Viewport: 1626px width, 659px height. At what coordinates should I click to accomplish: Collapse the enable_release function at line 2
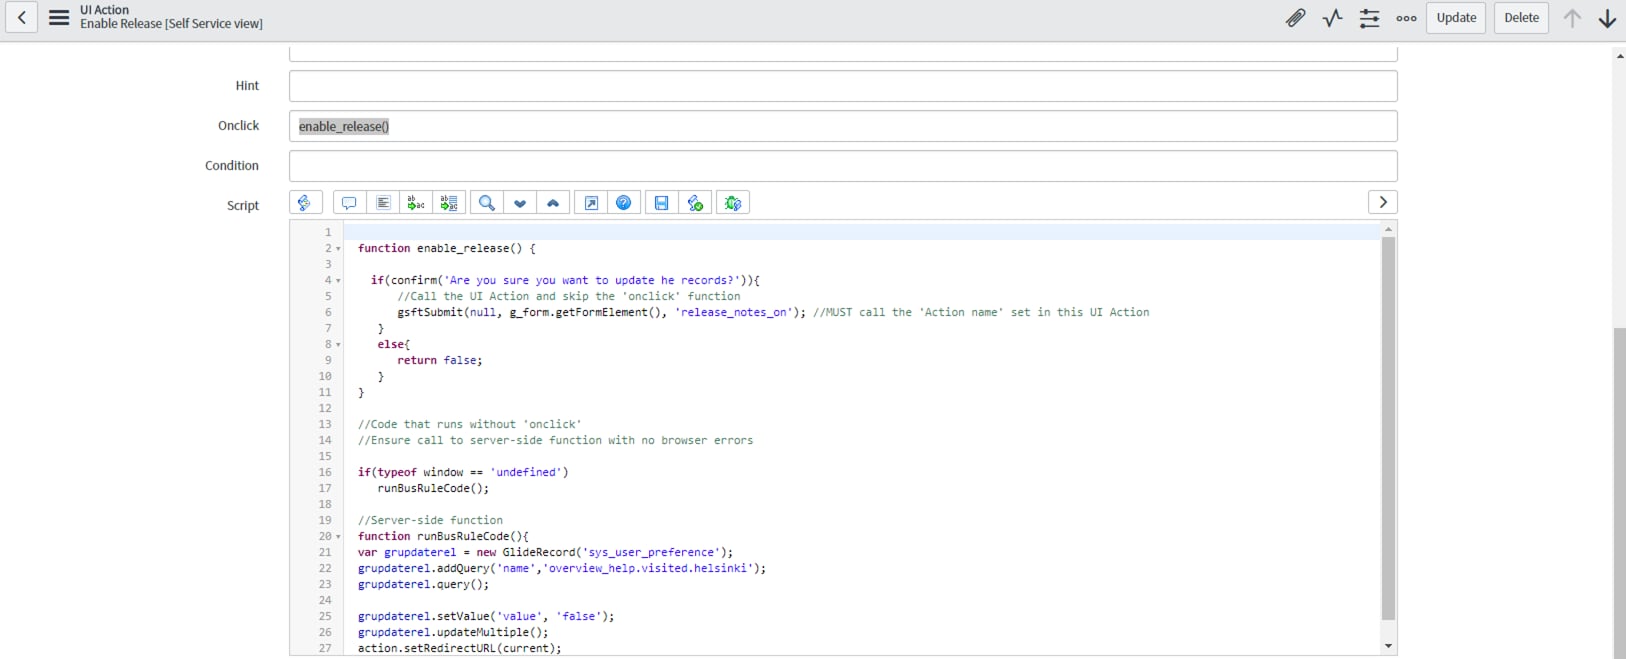click(338, 249)
